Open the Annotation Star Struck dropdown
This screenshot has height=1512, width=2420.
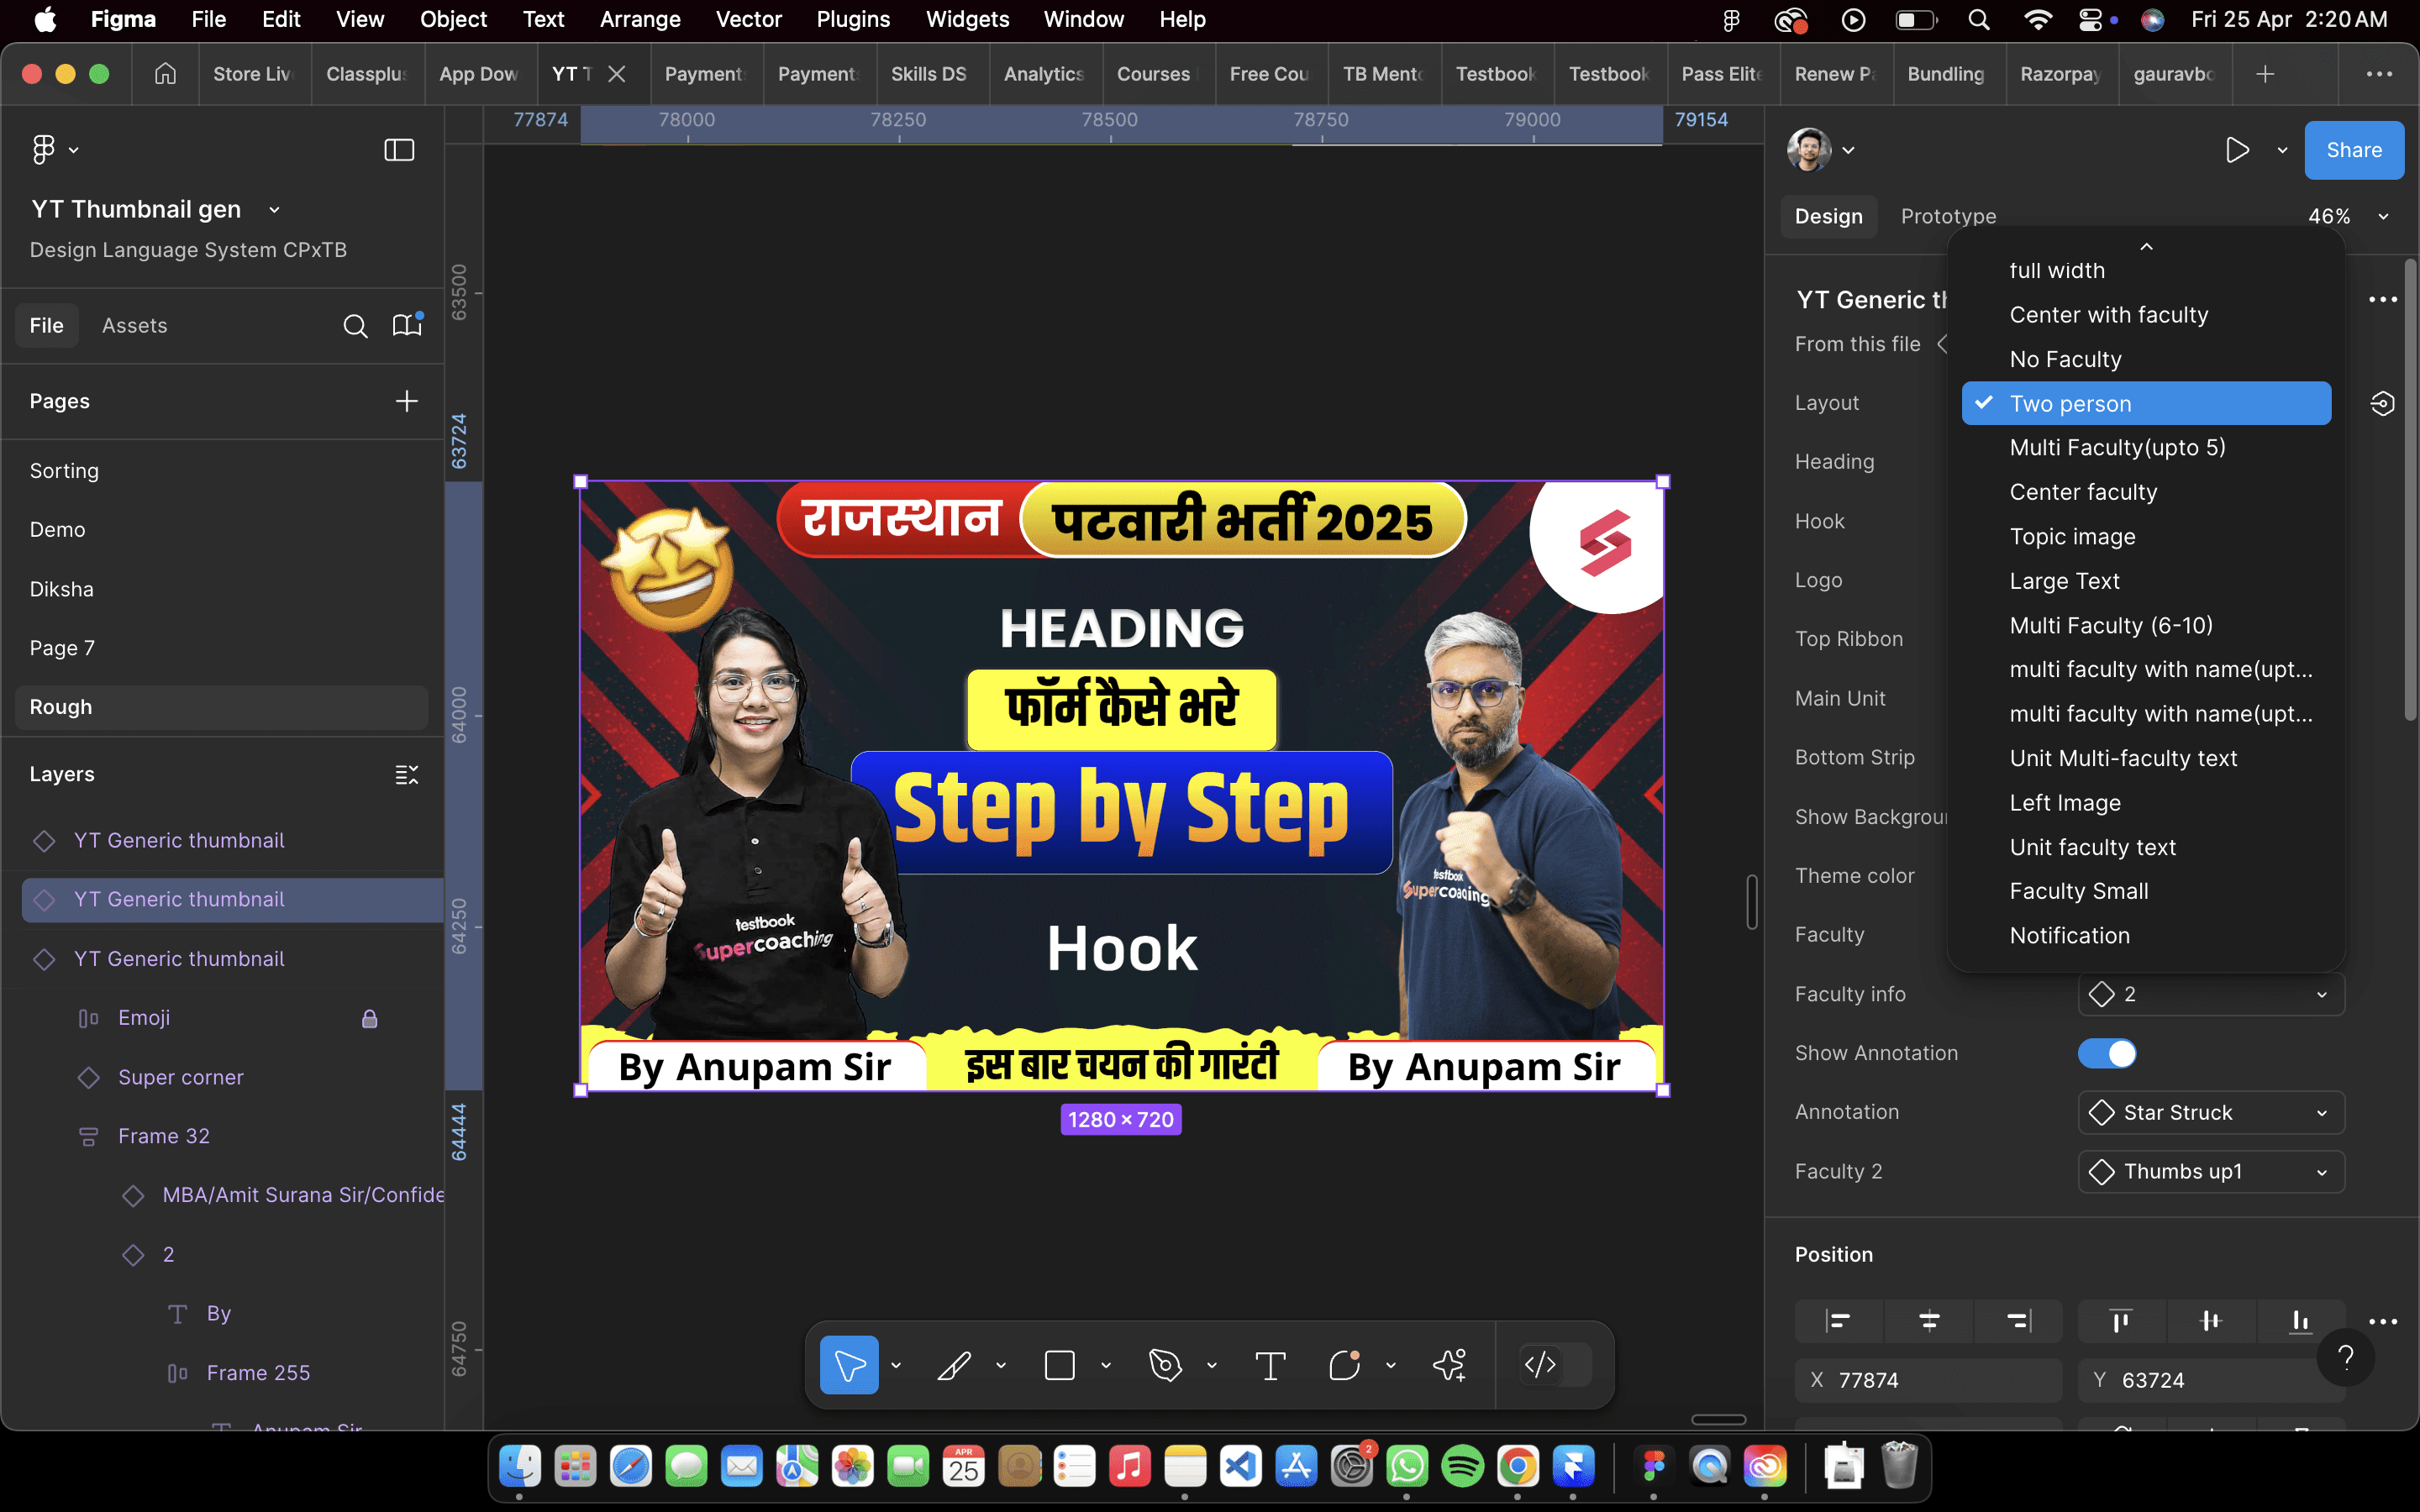coord(2210,1112)
